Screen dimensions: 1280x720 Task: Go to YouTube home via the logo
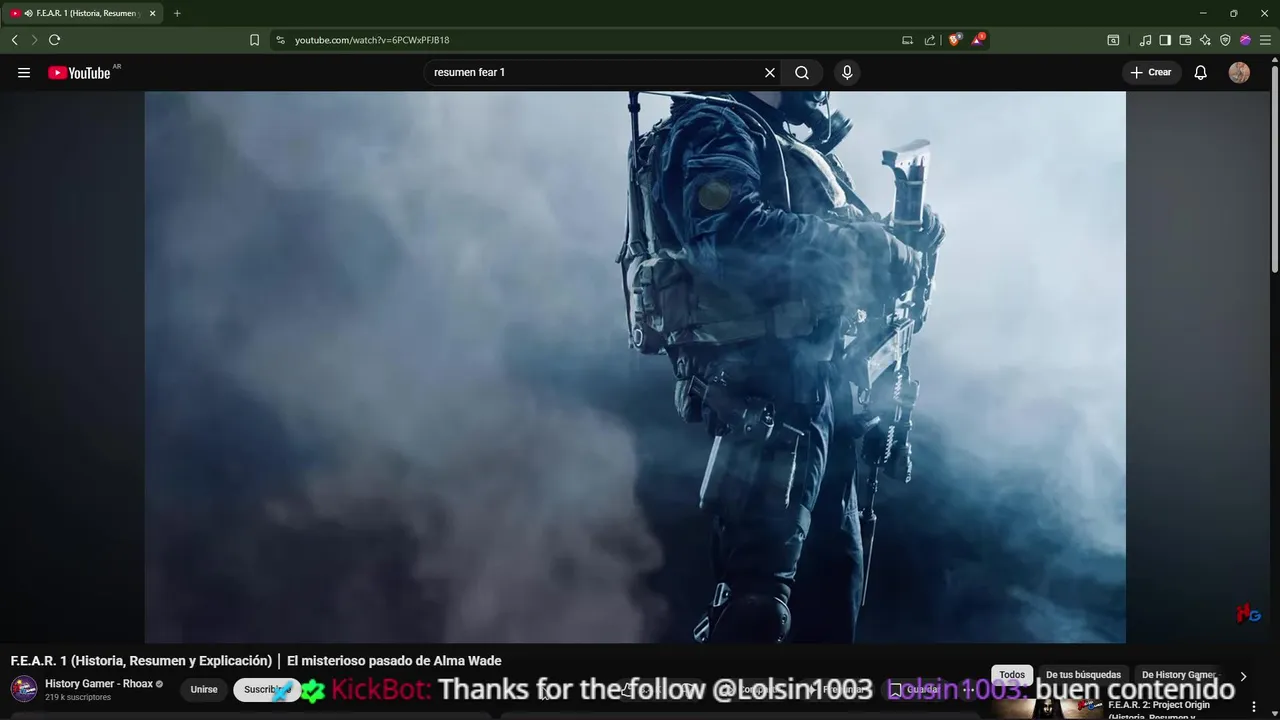(79, 72)
